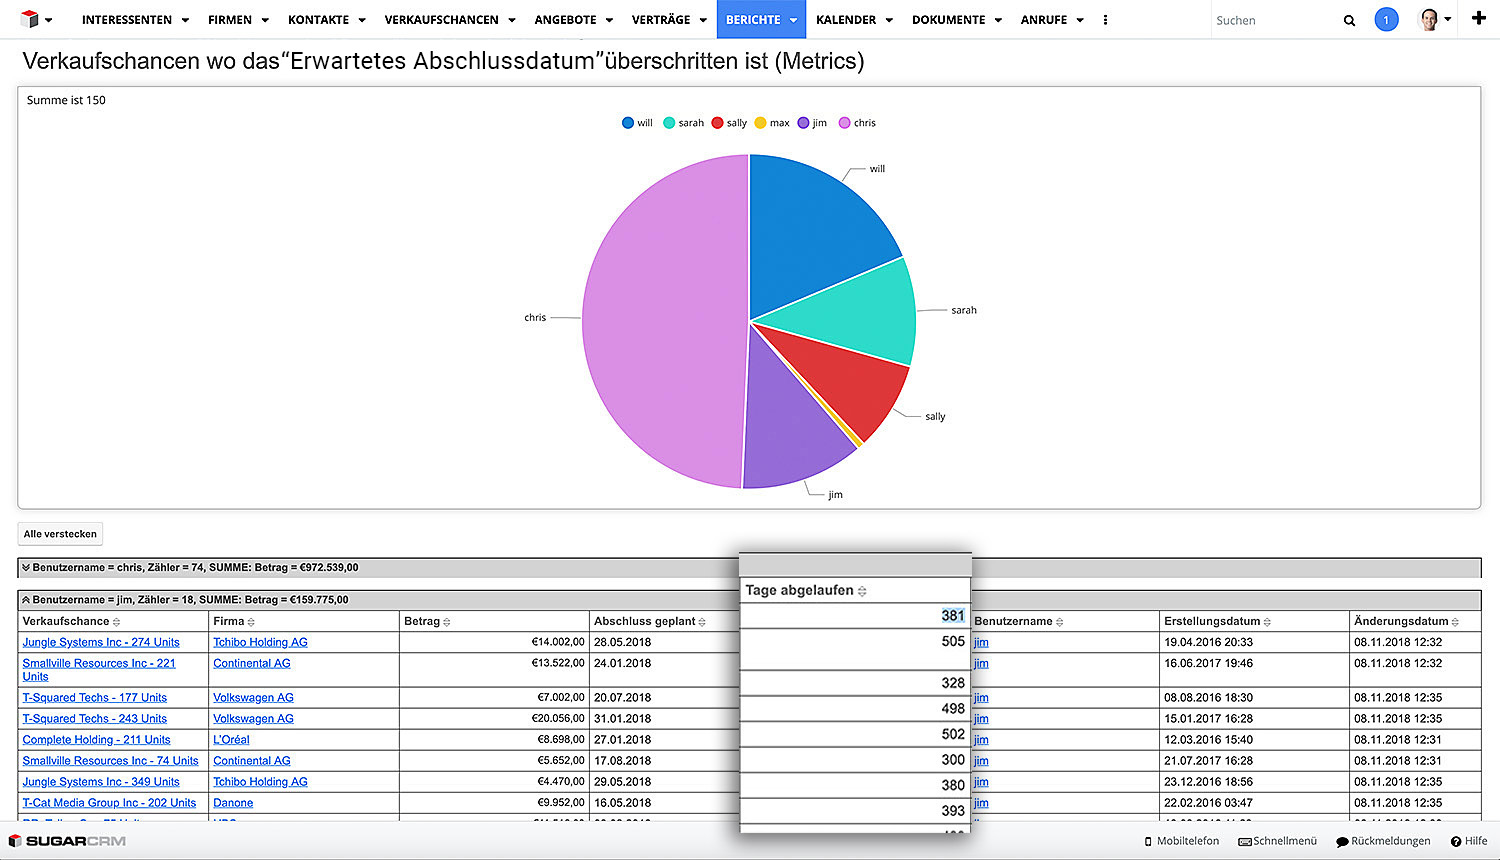Click the plus quick create icon
Image resolution: width=1500 pixels, height=860 pixels.
tap(1479, 19)
